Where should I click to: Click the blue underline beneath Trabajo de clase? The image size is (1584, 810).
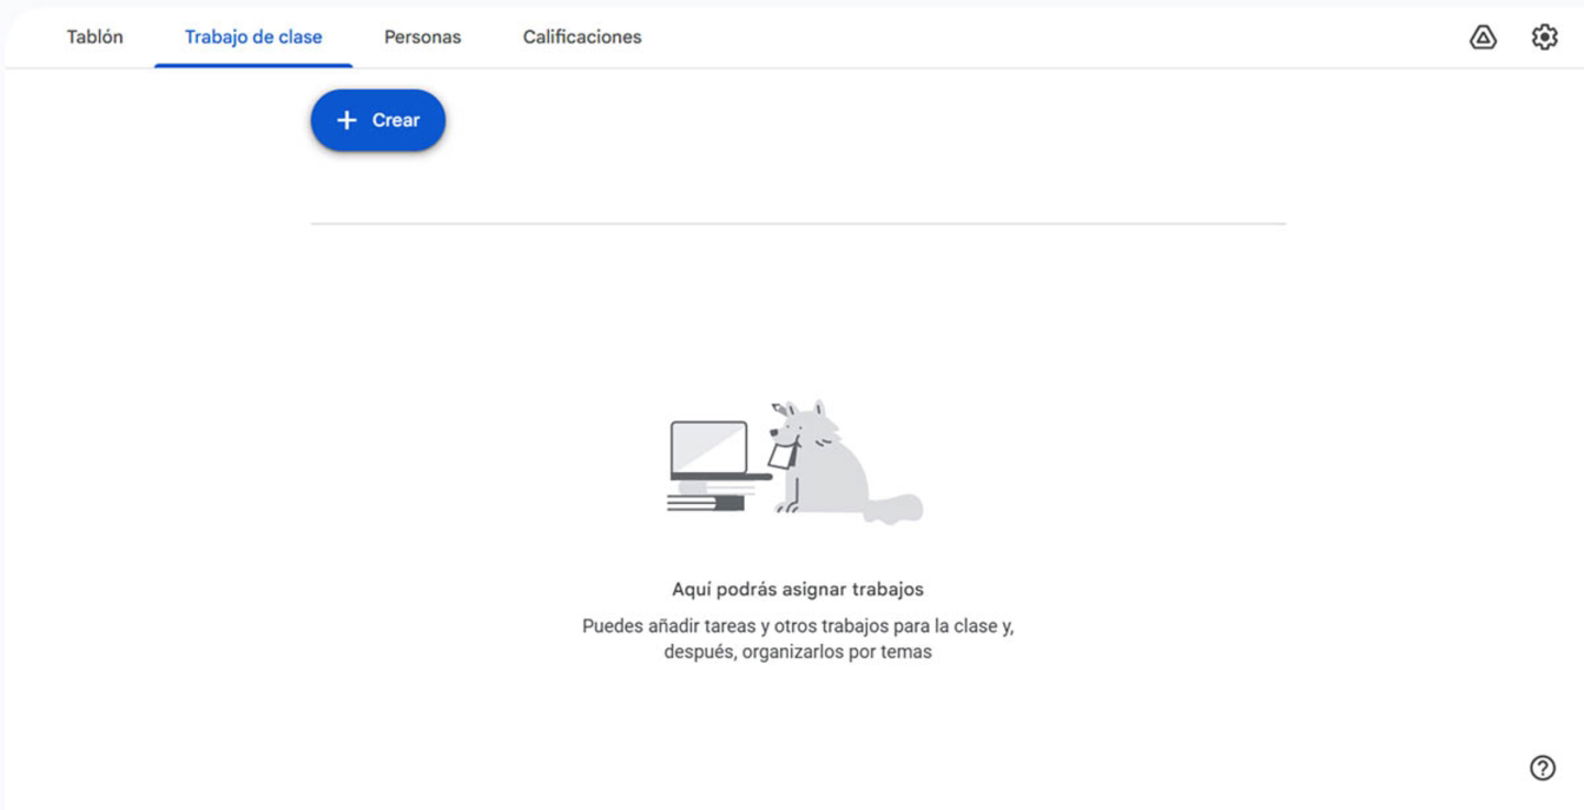click(x=253, y=65)
